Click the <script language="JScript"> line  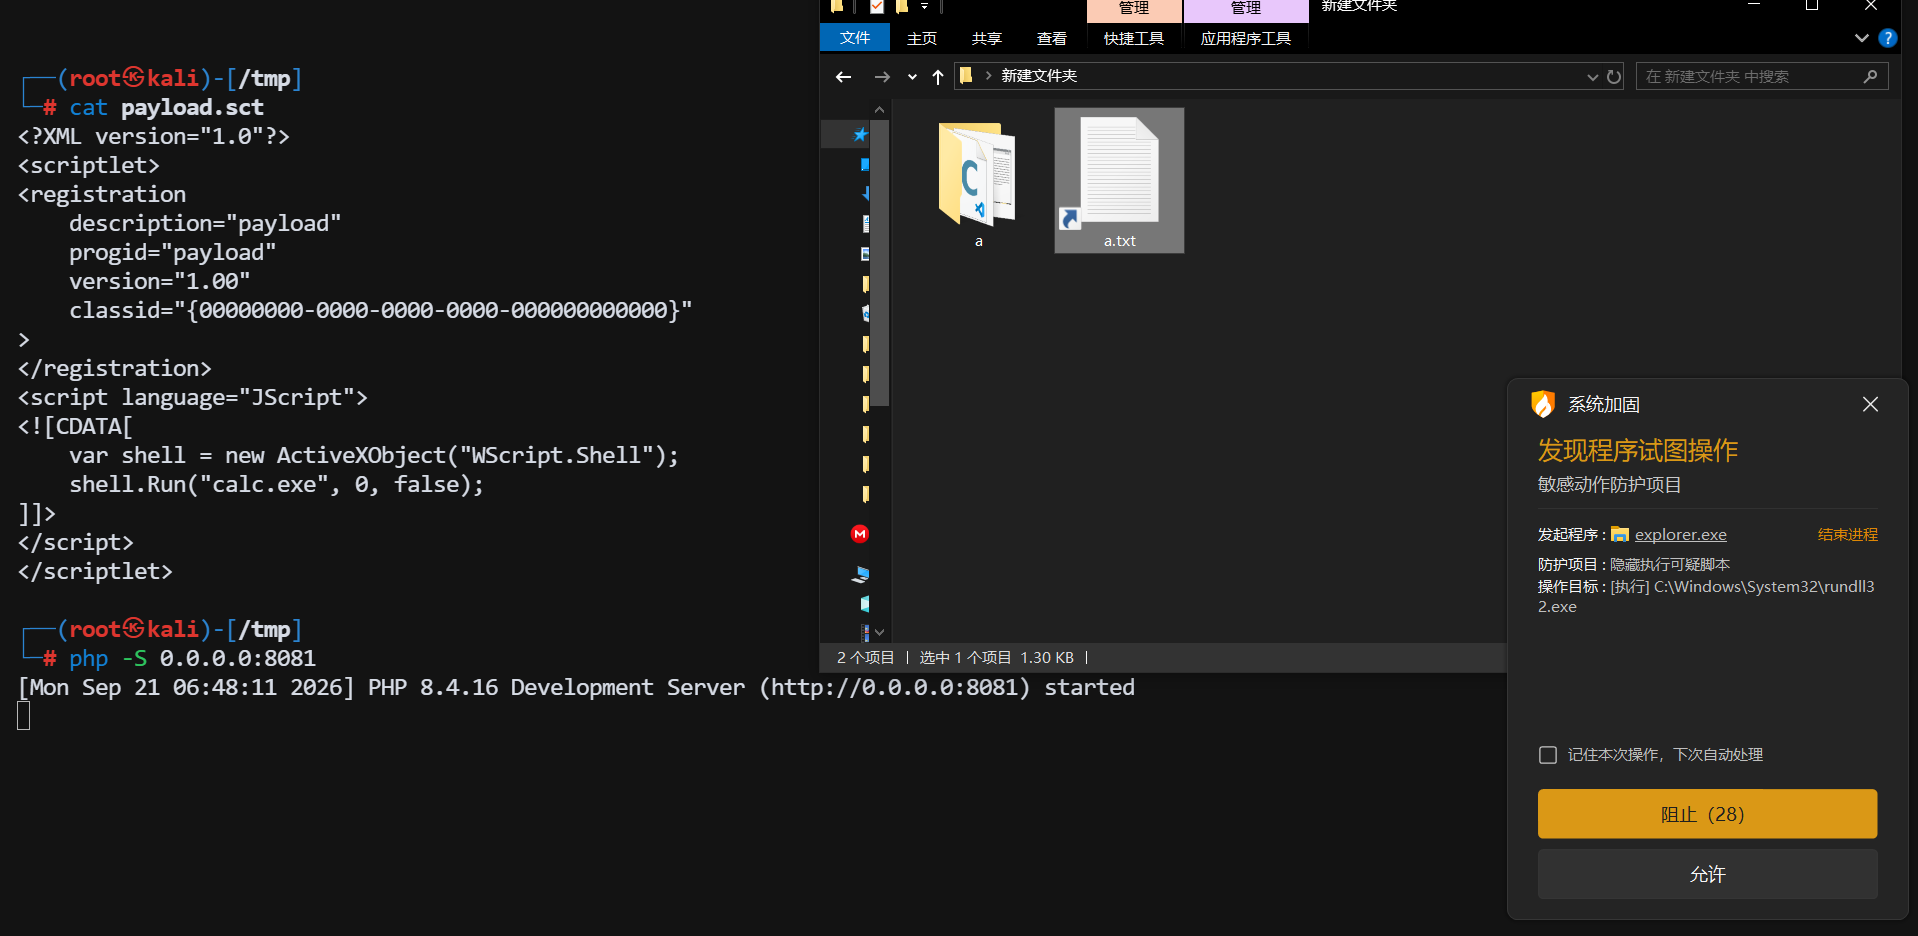pos(193,398)
